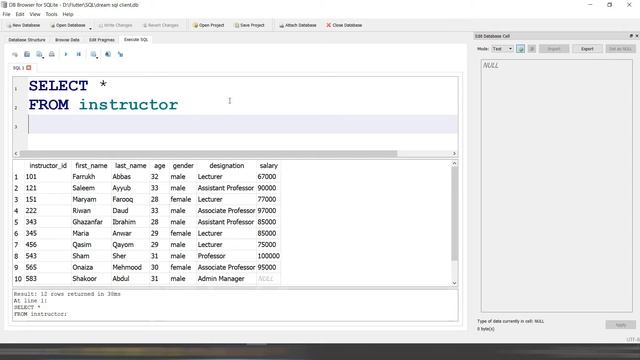Switch to the Edit Pragmas tab

(102, 40)
